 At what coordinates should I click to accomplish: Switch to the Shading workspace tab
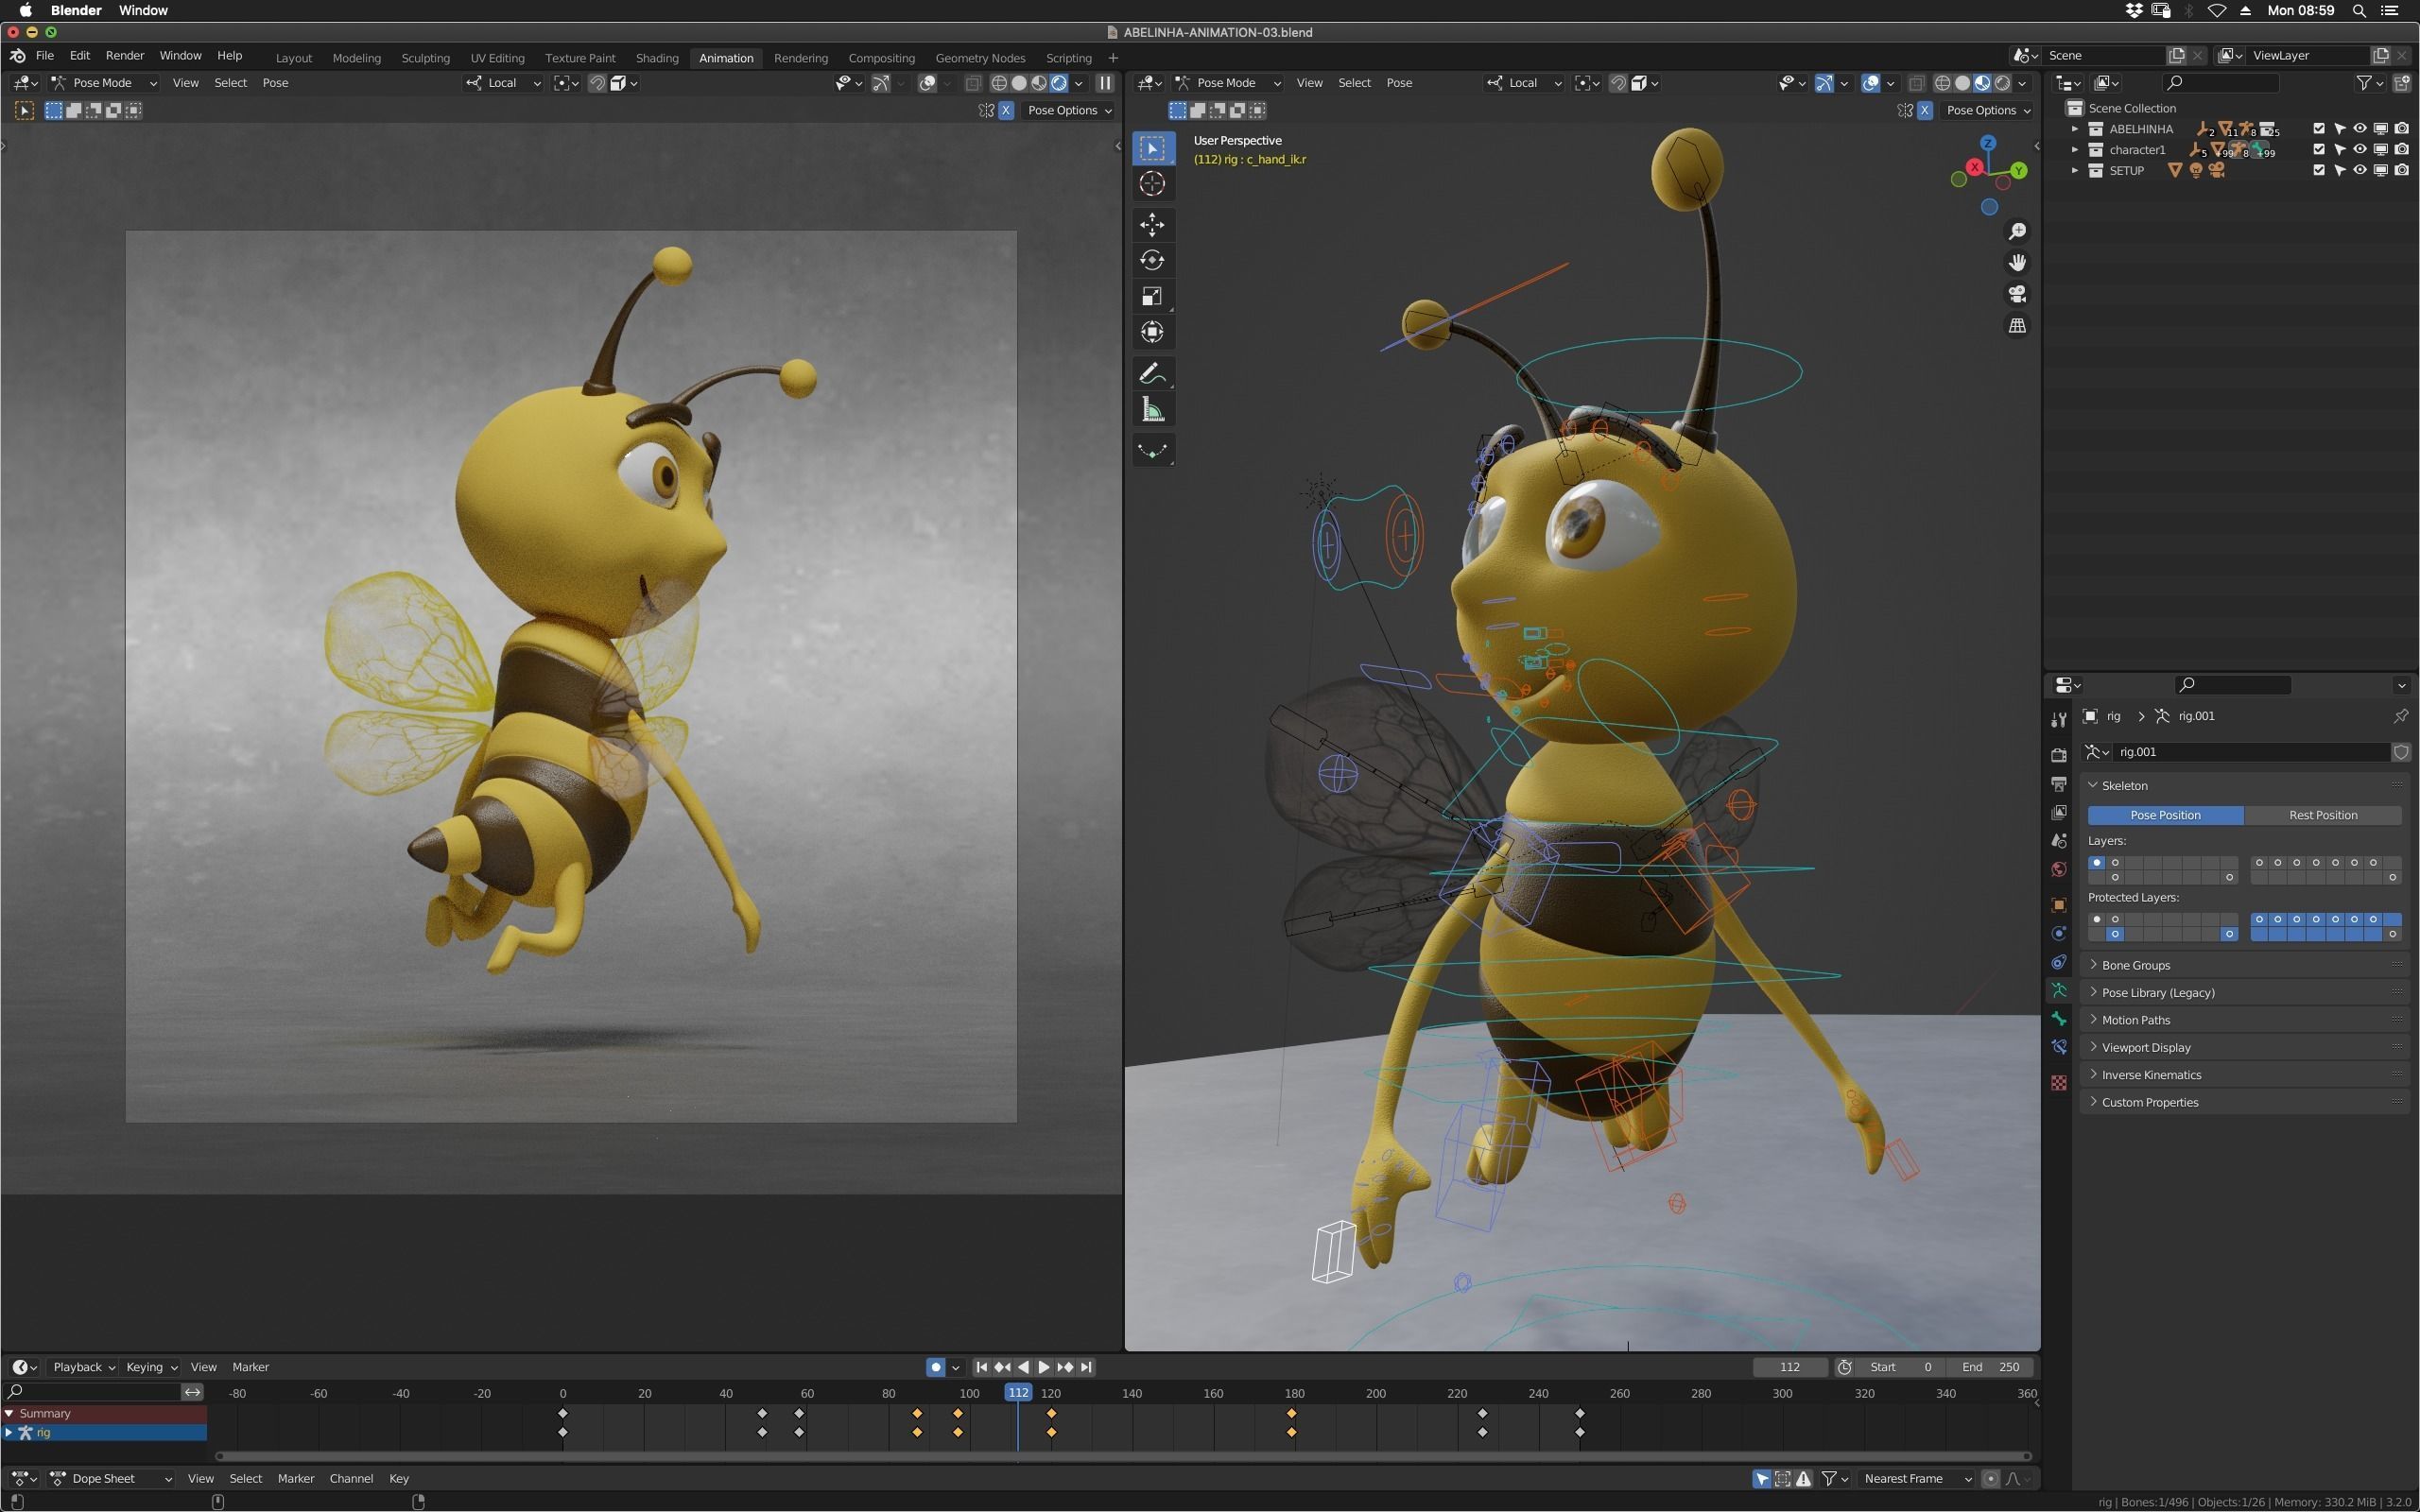pos(657,58)
